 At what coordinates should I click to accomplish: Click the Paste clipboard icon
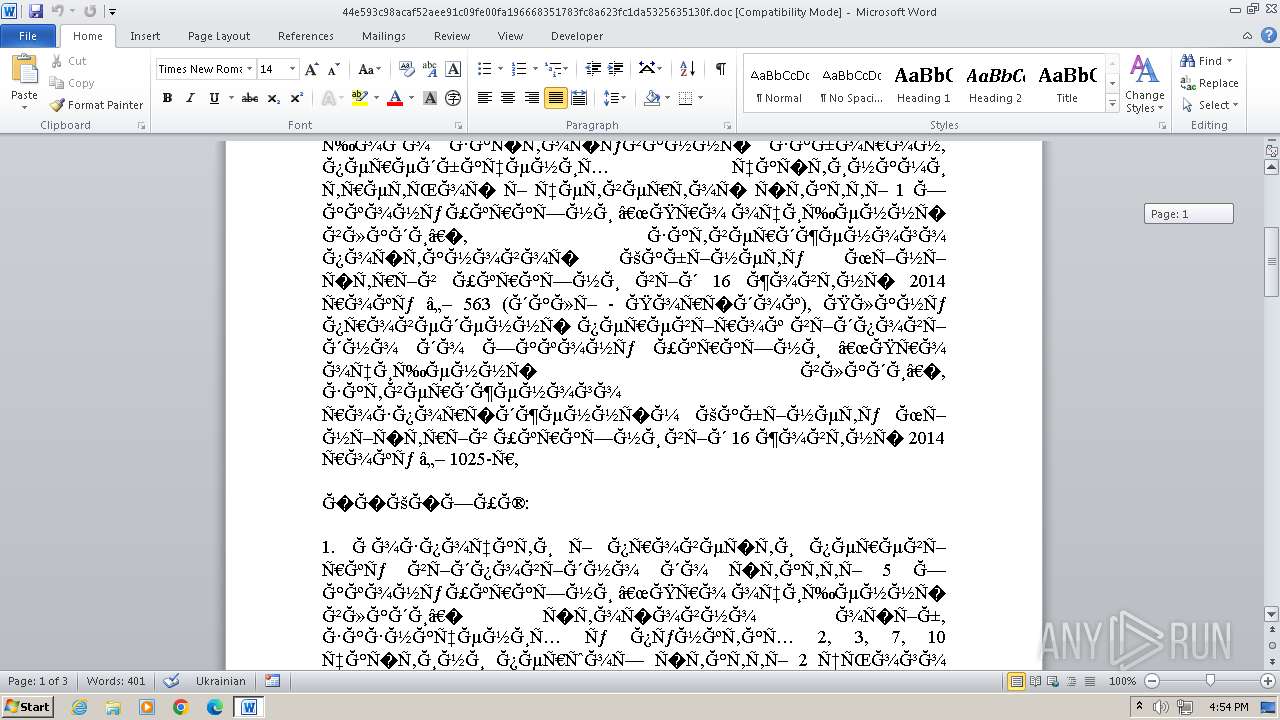coord(24,69)
